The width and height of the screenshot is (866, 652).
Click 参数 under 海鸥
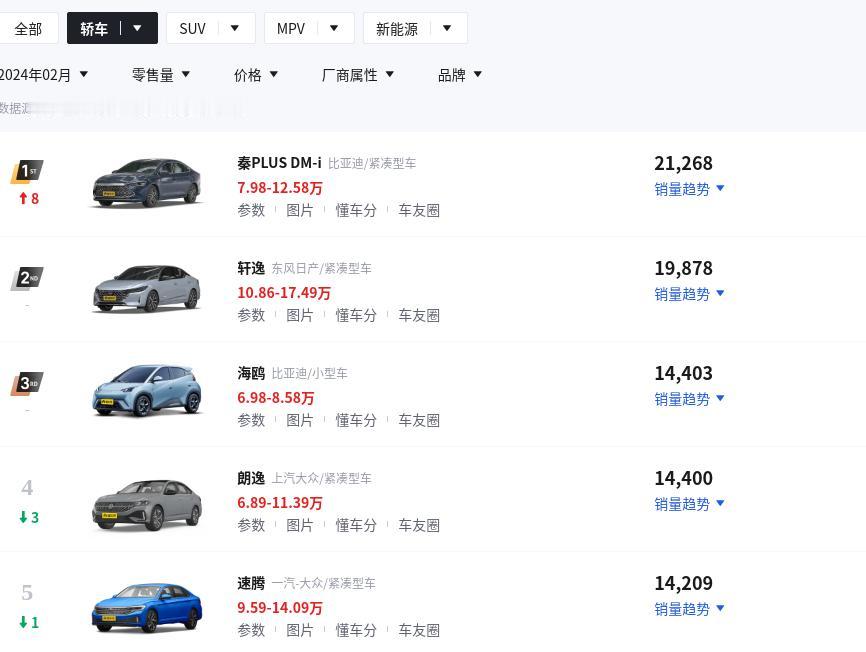[251, 420]
